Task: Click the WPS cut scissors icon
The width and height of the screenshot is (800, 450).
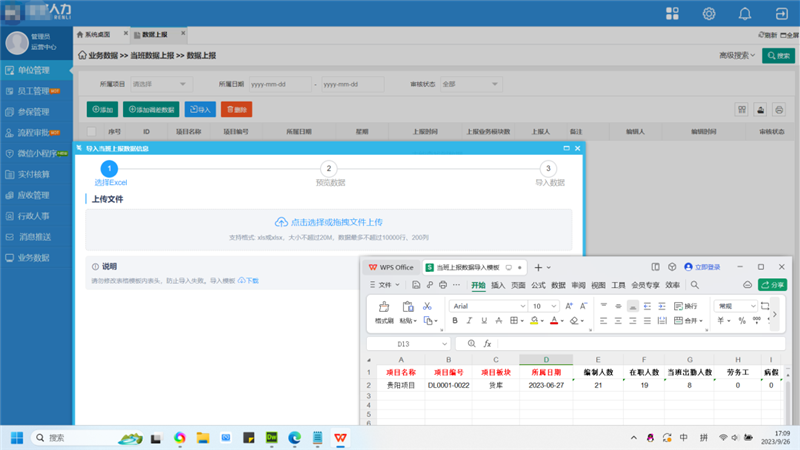Action: coord(427,306)
